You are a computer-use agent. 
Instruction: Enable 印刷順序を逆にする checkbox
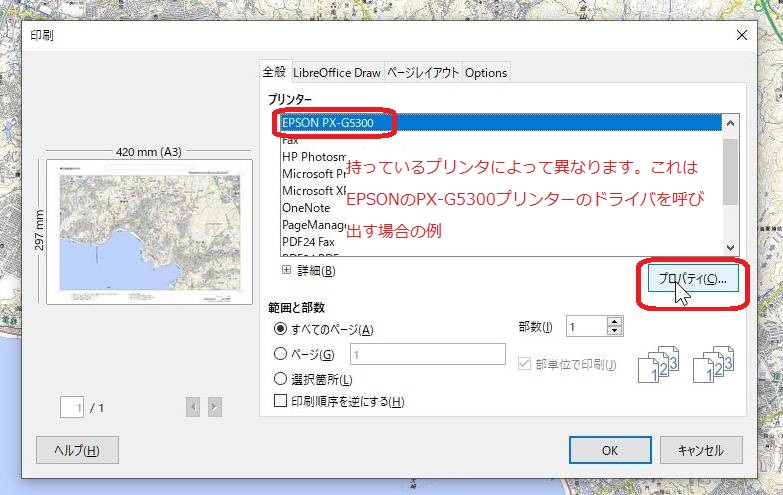(281, 402)
